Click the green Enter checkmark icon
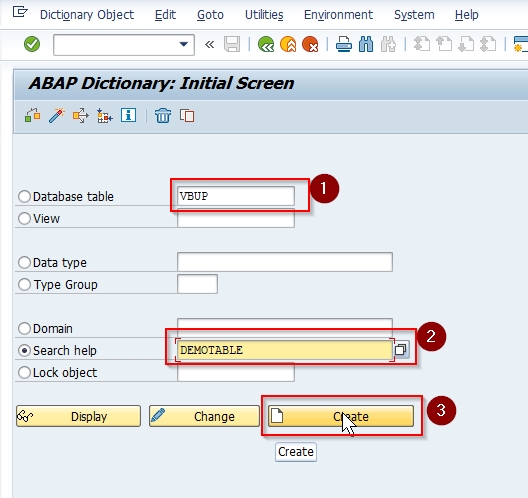The width and height of the screenshot is (528, 498). (32, 44)
